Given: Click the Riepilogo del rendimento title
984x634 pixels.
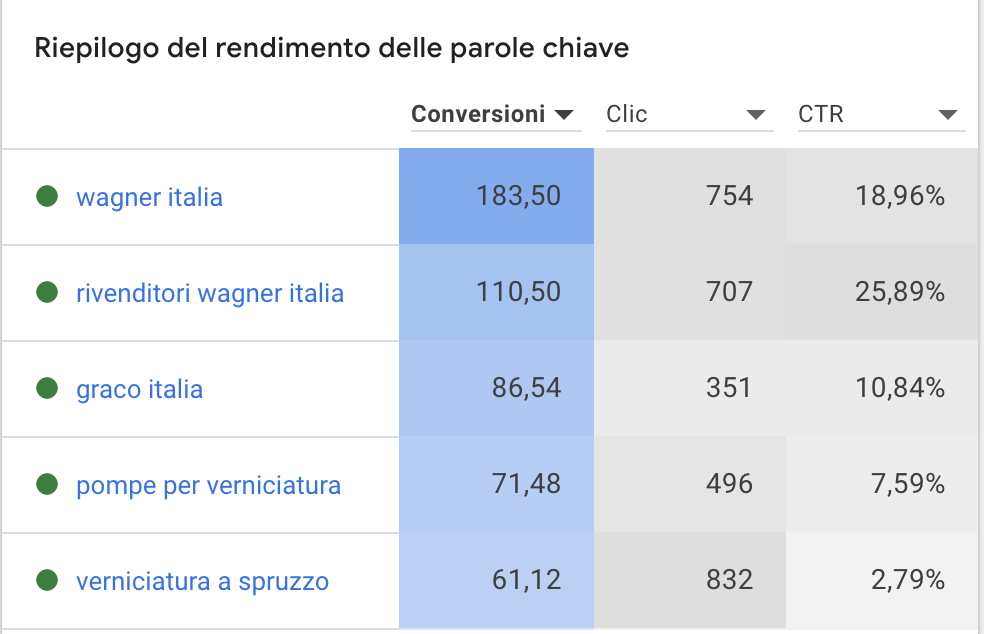Looking at the screenshot, I should 331,48.
